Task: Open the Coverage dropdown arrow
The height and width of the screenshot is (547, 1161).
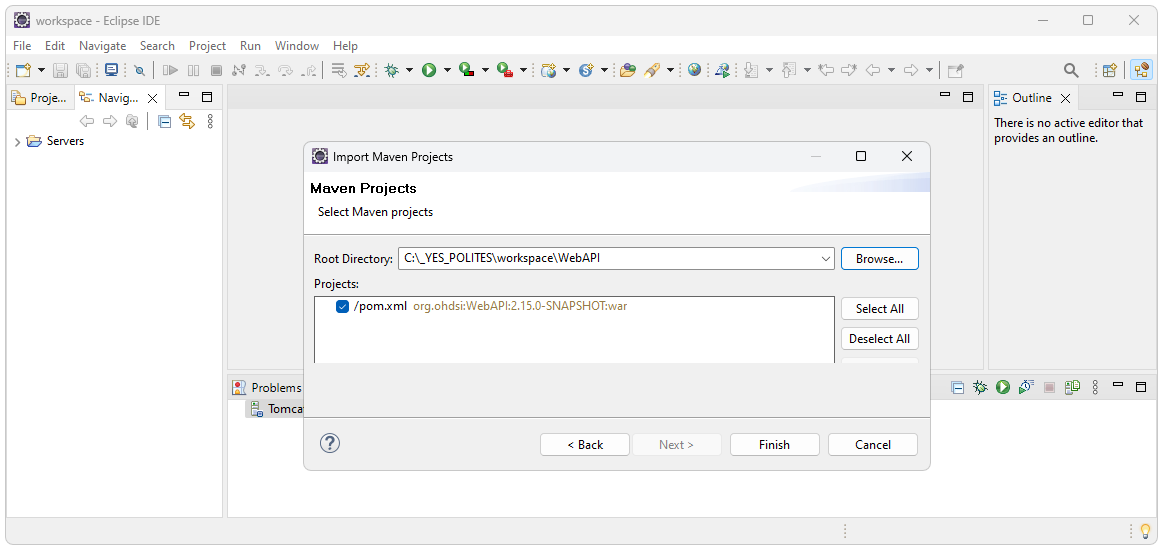Action: click(x=485, y=70)
